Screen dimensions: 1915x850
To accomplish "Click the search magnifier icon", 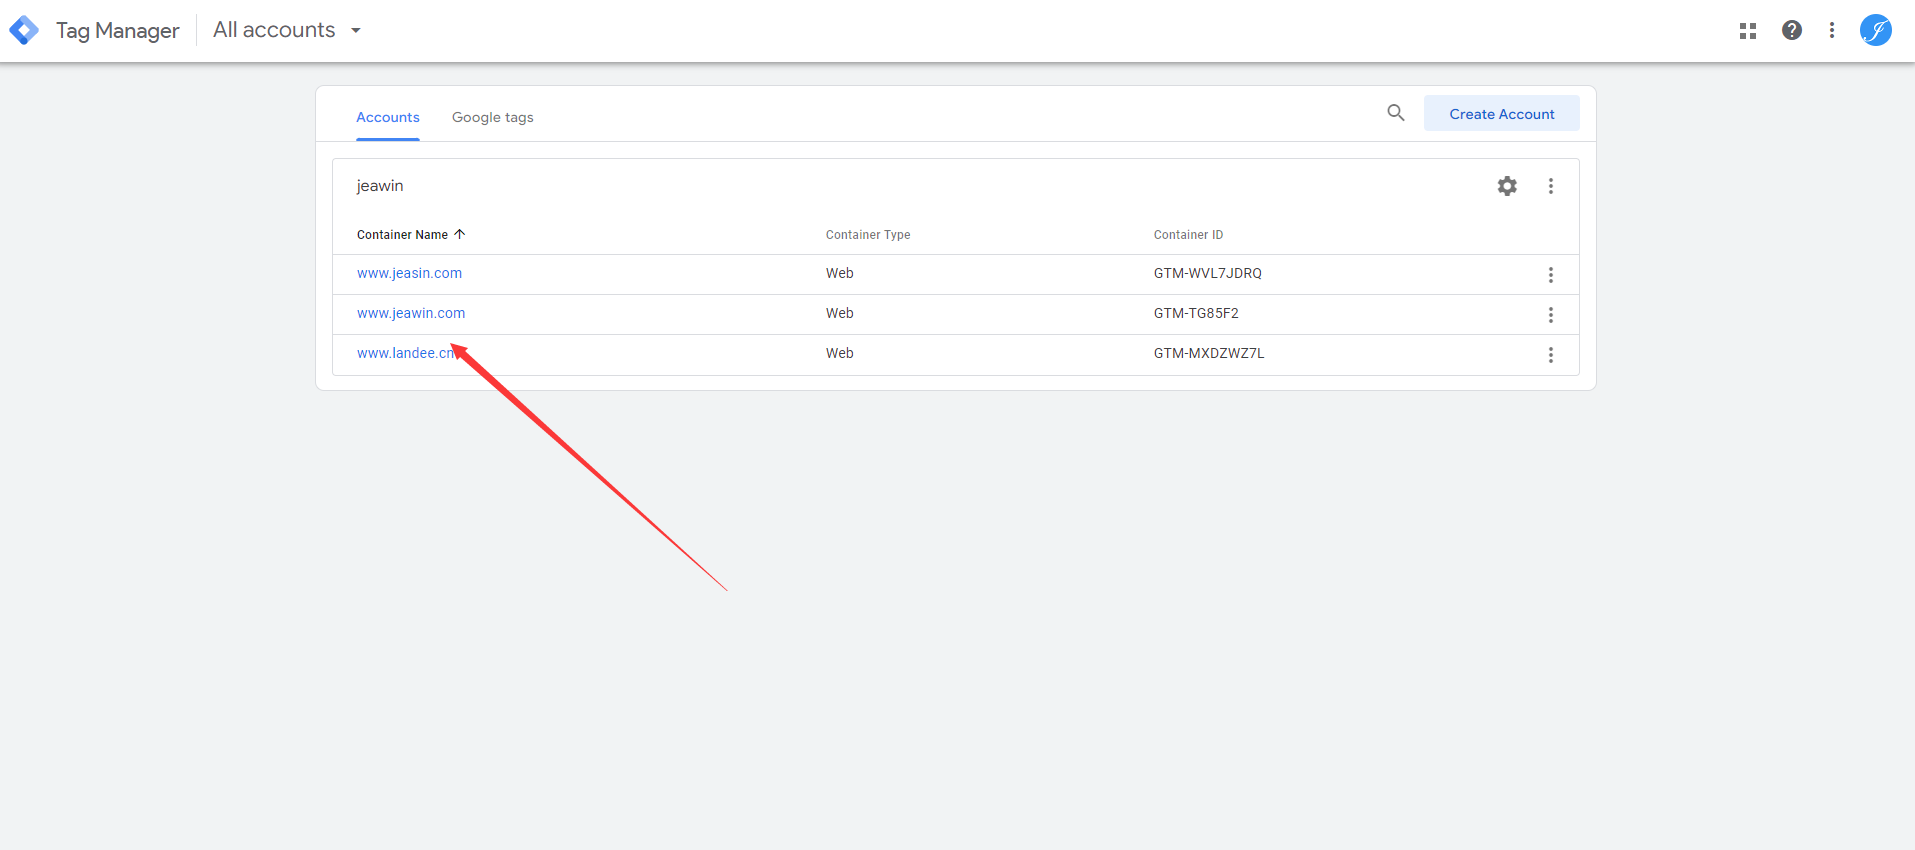I will (x=1396, y=113).
